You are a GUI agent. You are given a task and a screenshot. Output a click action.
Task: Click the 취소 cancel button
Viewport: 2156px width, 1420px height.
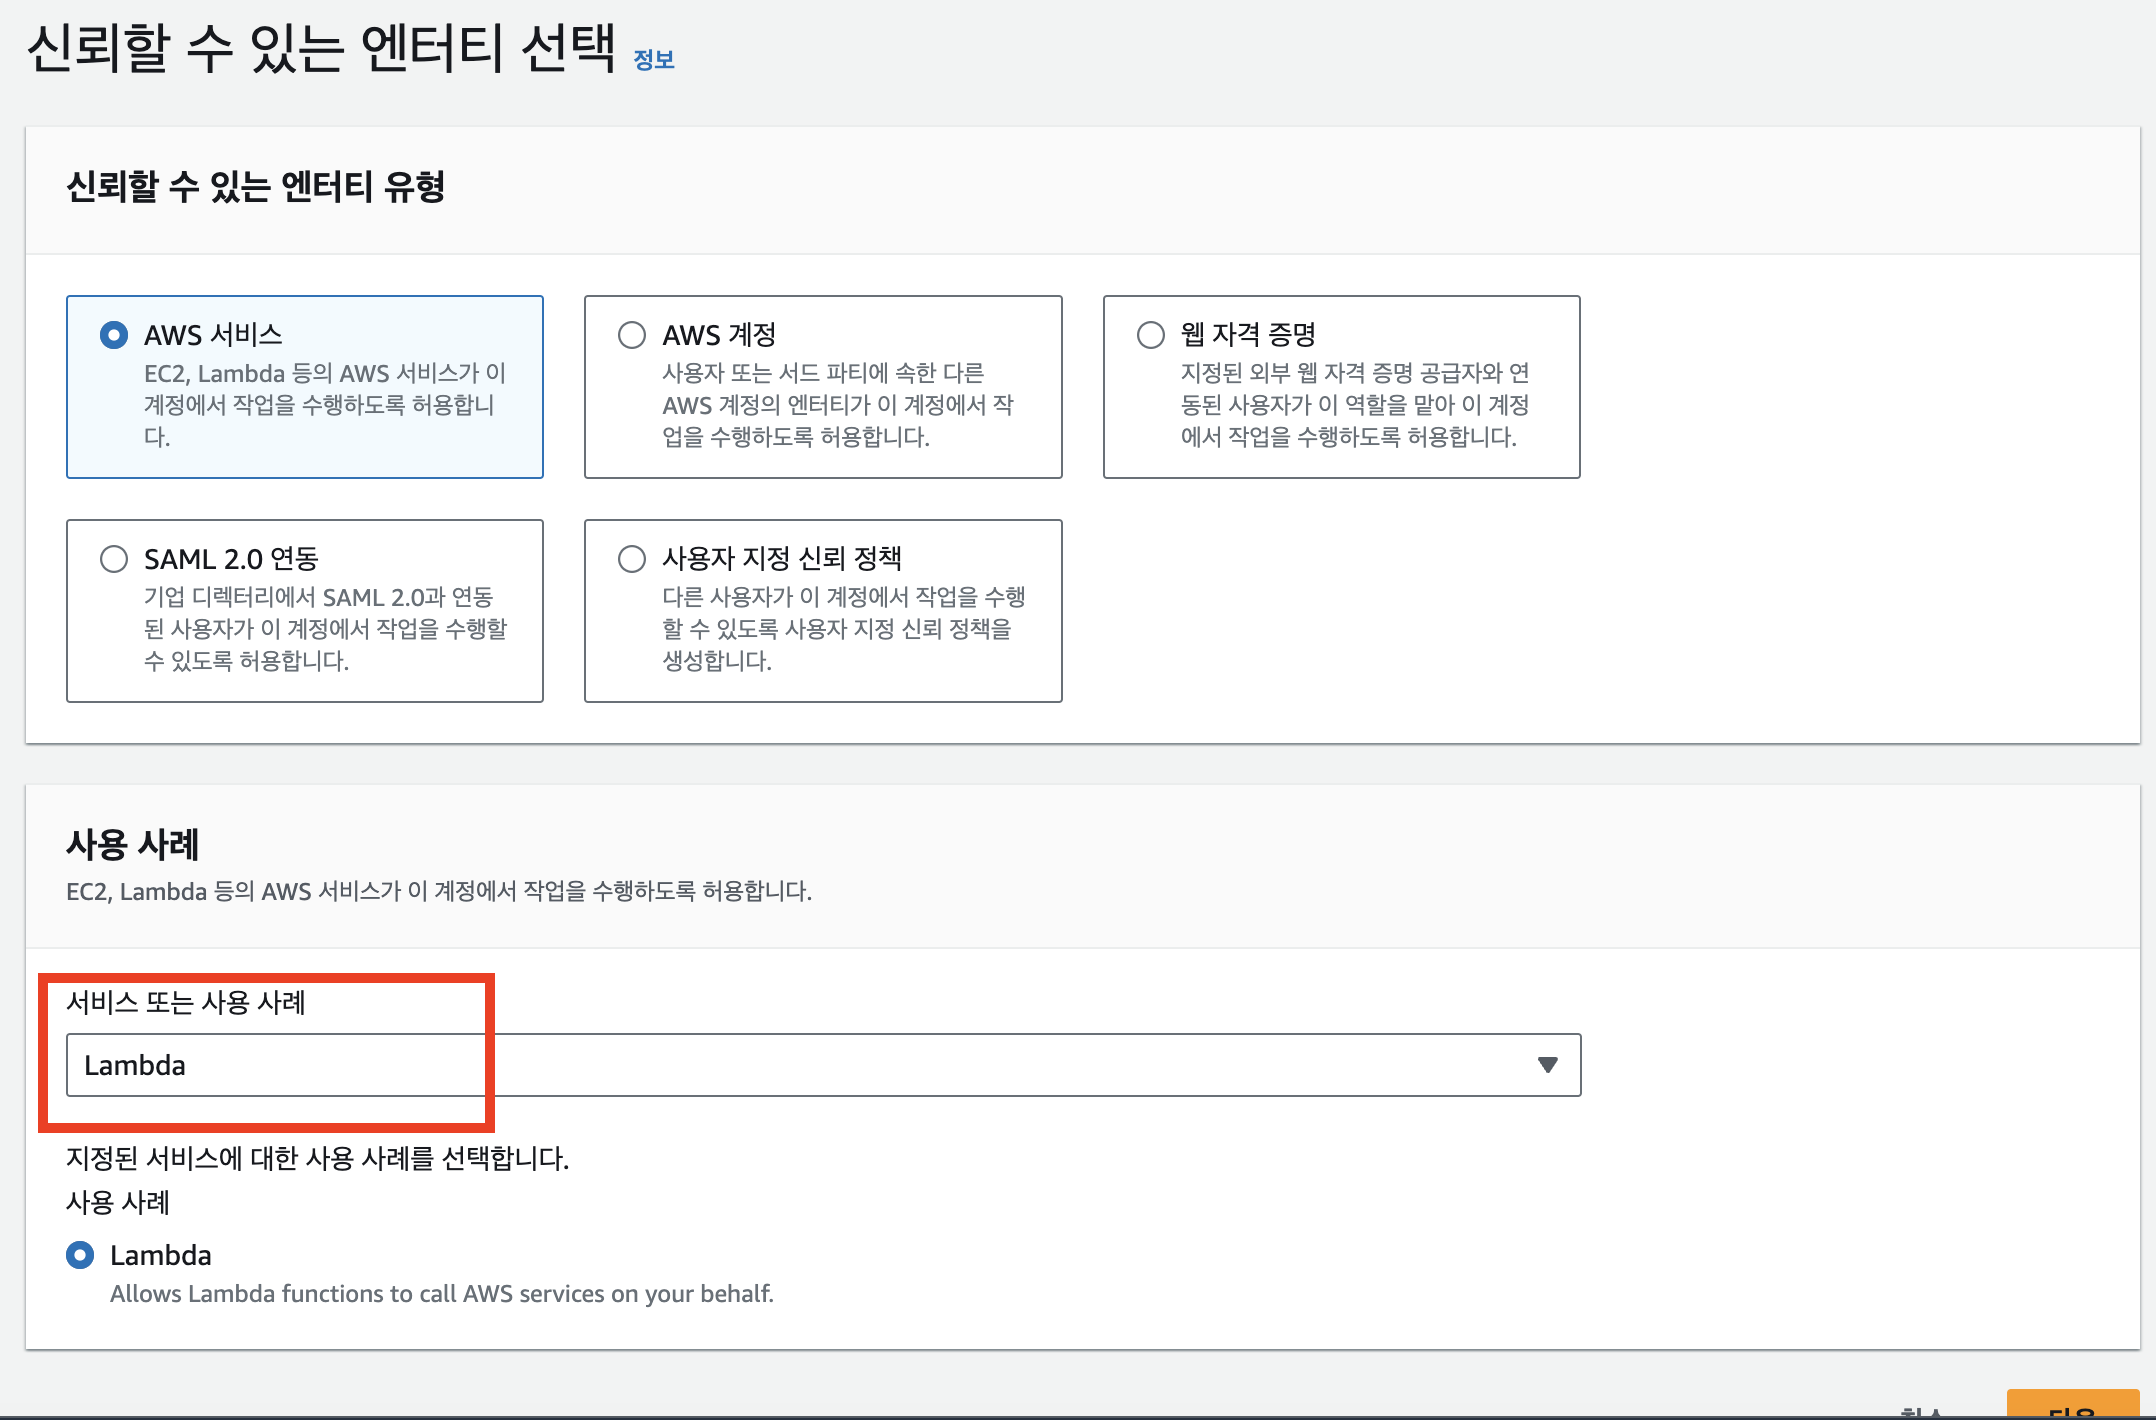(x=1921, y=1412)
